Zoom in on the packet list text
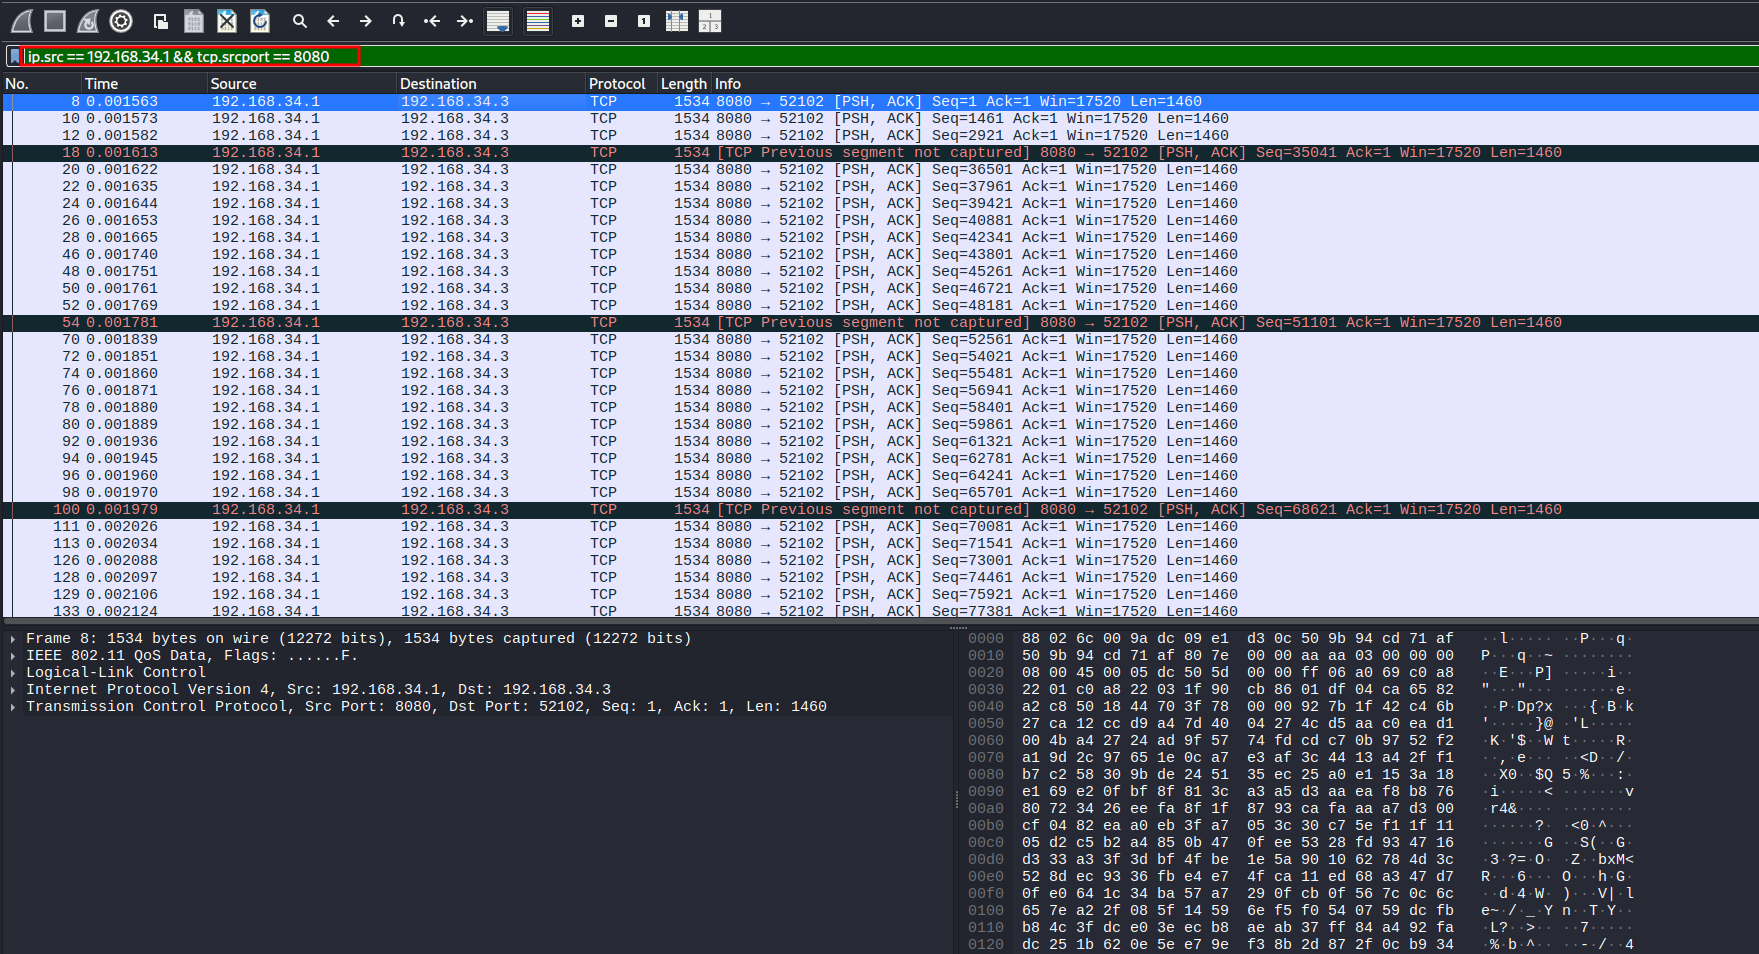1759x954 pixels. (577, 20)
